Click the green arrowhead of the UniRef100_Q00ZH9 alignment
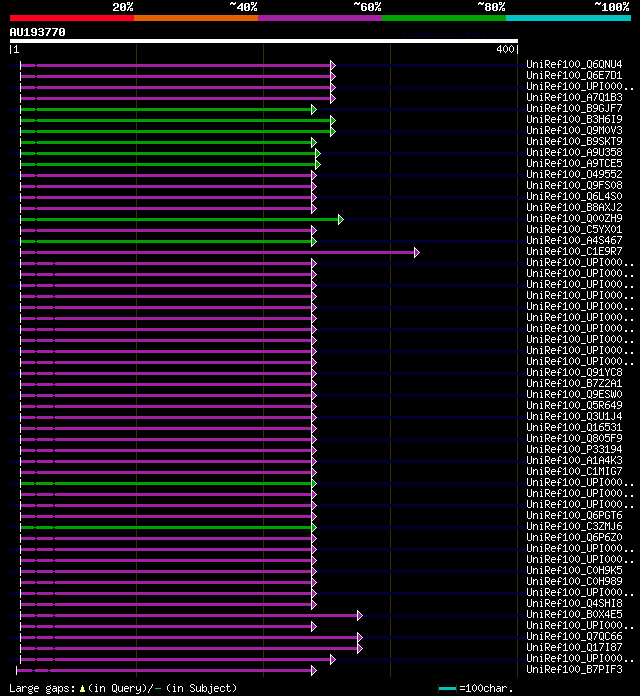Screen dimensions: 640x696 (340, 220)
